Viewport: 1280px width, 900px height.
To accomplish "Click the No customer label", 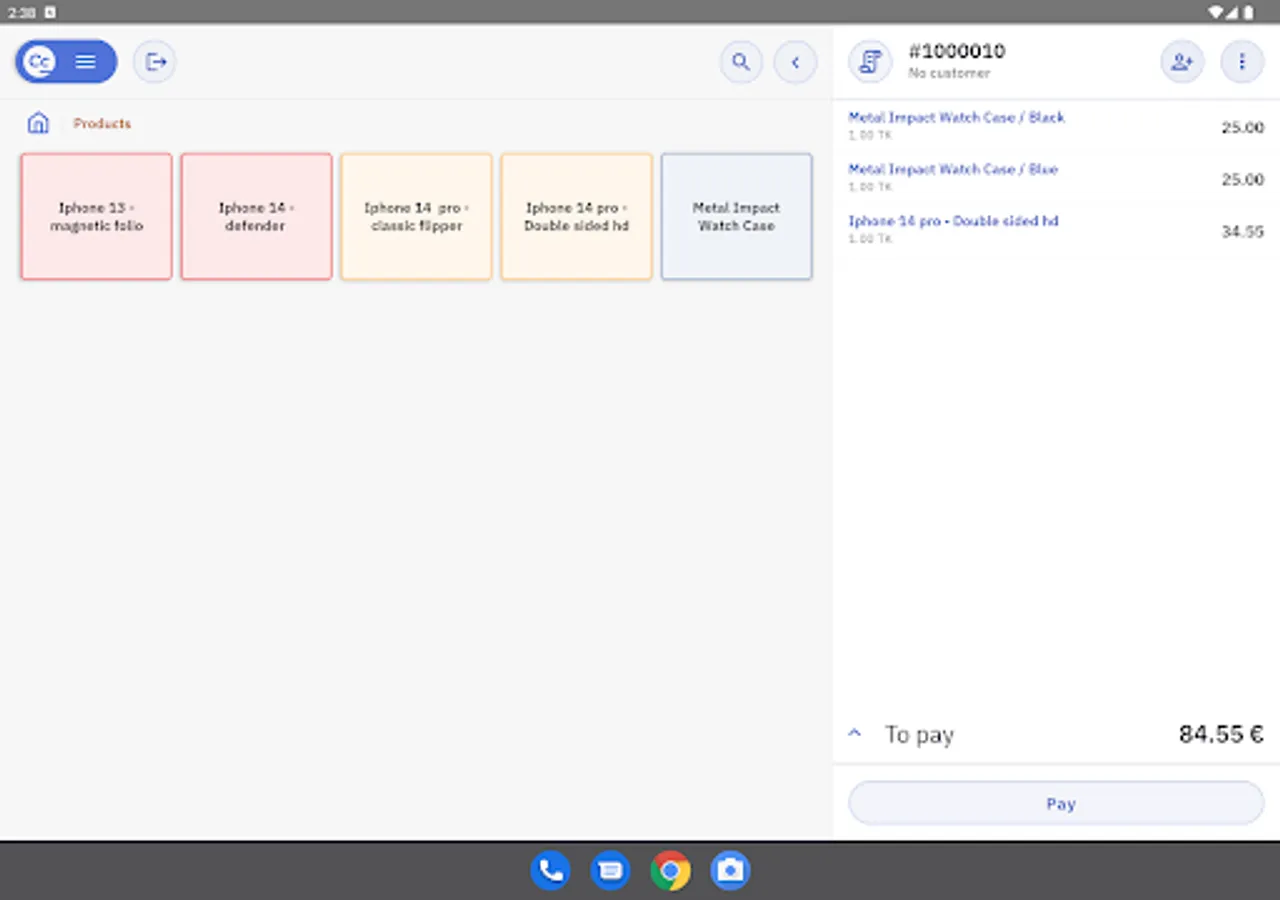I will (x=949, y=73).
